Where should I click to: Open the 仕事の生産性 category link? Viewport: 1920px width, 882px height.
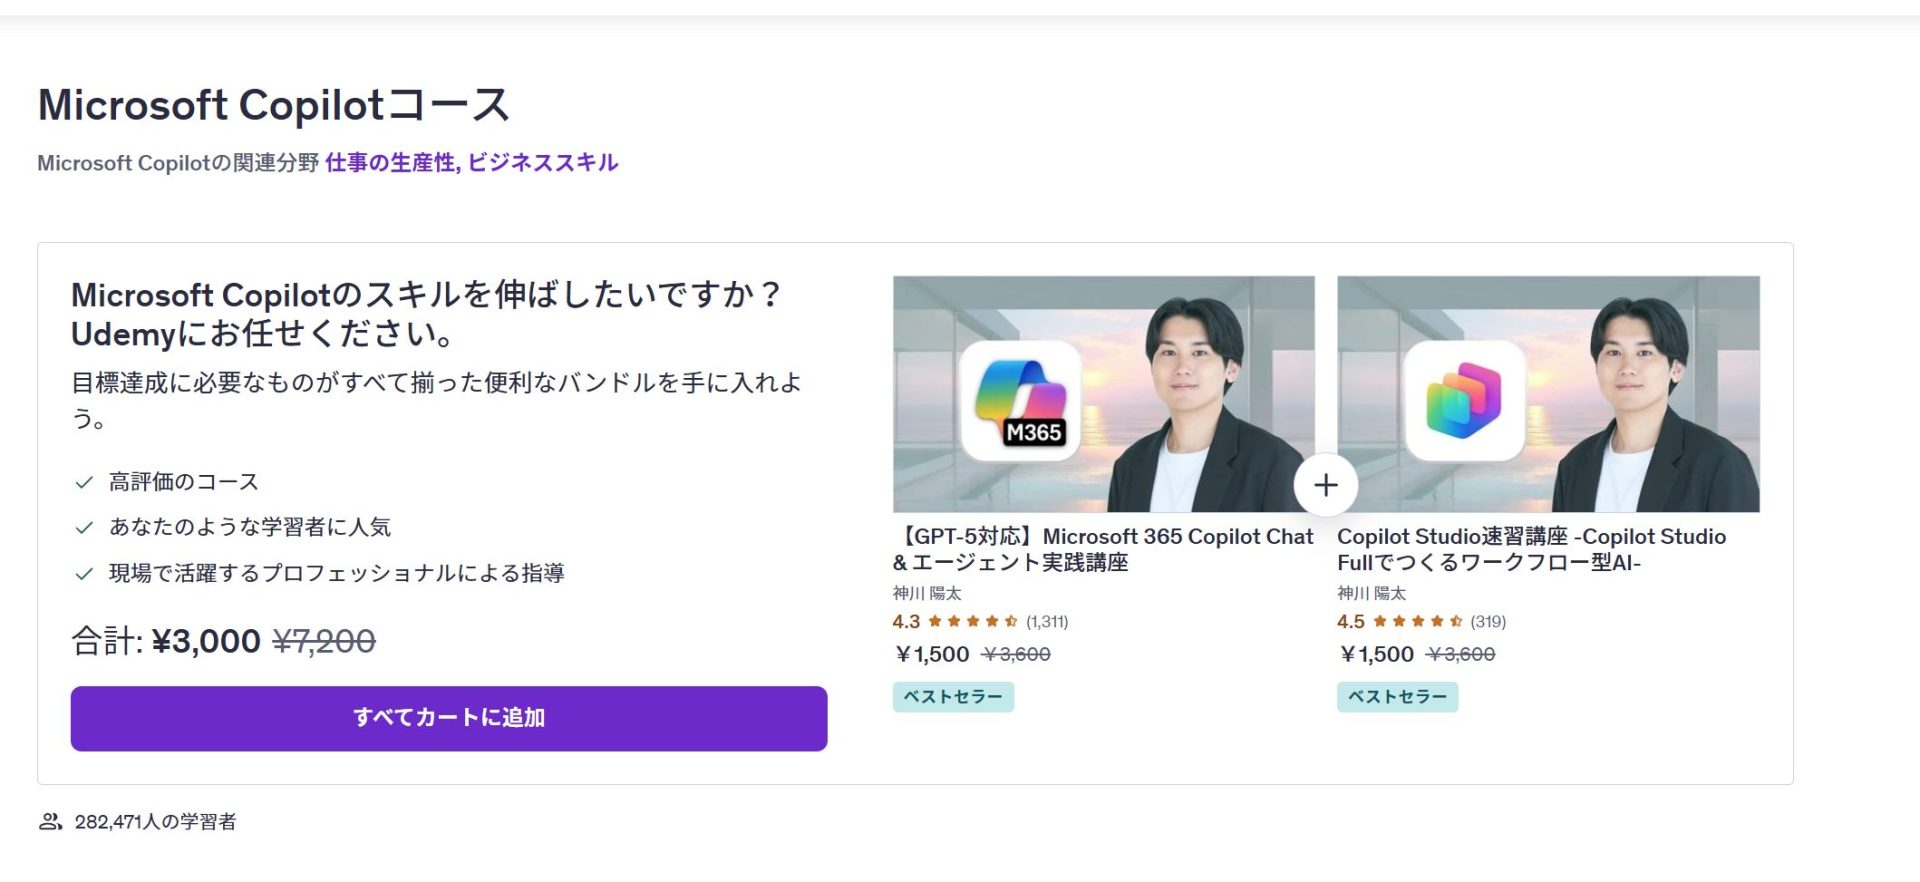coord(390,162)
